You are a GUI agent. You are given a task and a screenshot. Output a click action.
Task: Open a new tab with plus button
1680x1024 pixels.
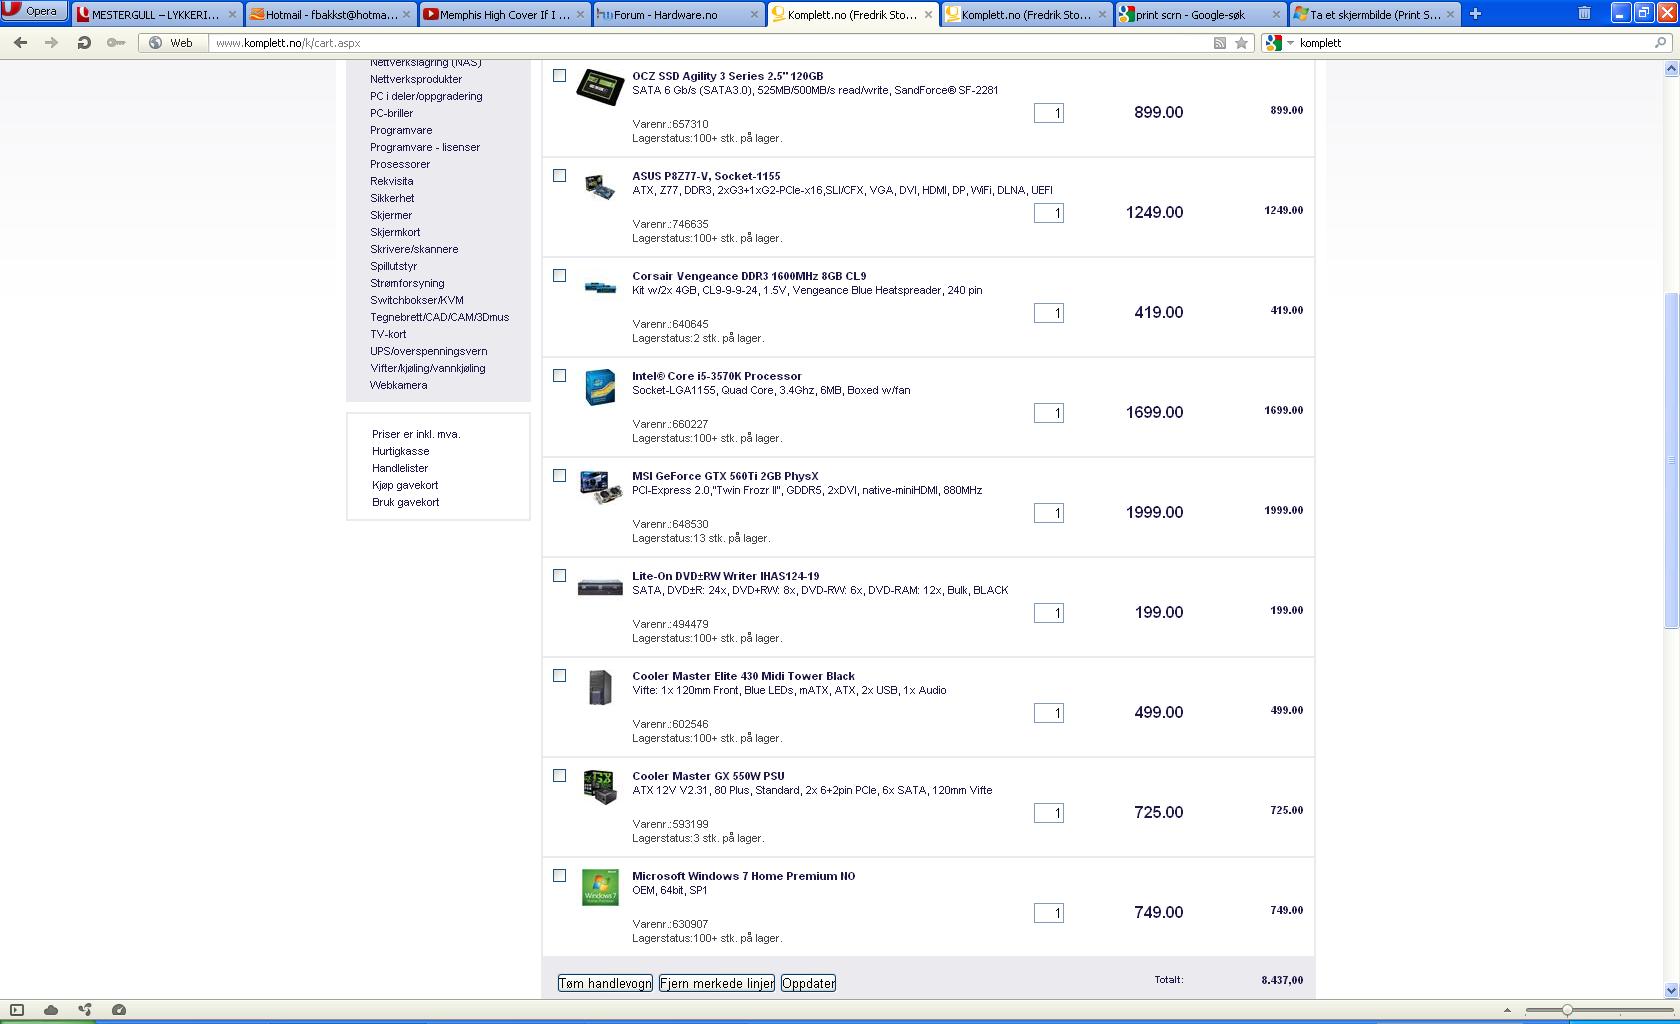point(1475,14)
